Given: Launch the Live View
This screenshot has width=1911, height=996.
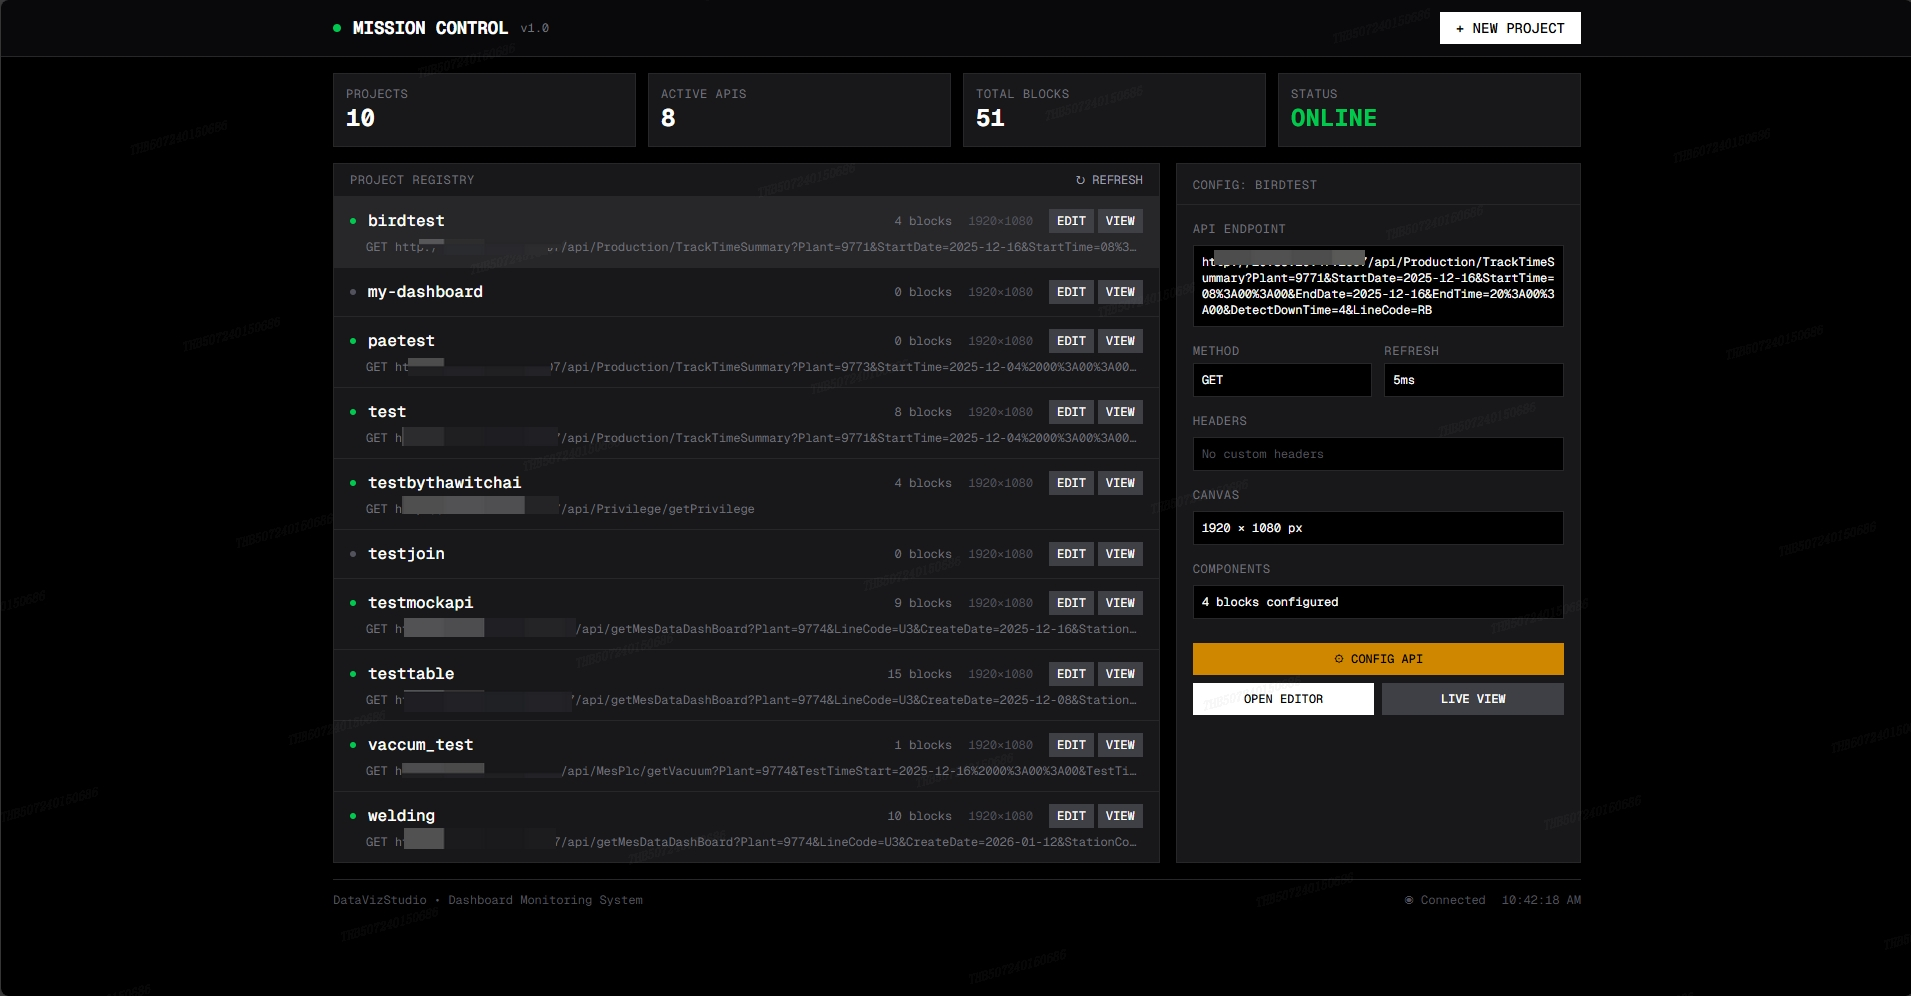Looking at the screenshot, I should pyautogui.click(x=1473, y=699).
